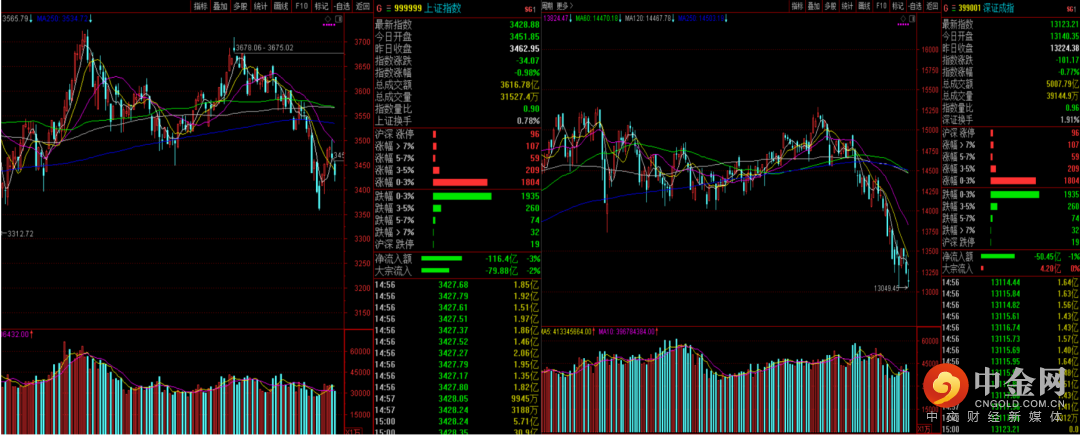Toggle 叠加 overlay on the left chart
The height and width of the screenshot is (435, 1080).
[x=220, y=6]
